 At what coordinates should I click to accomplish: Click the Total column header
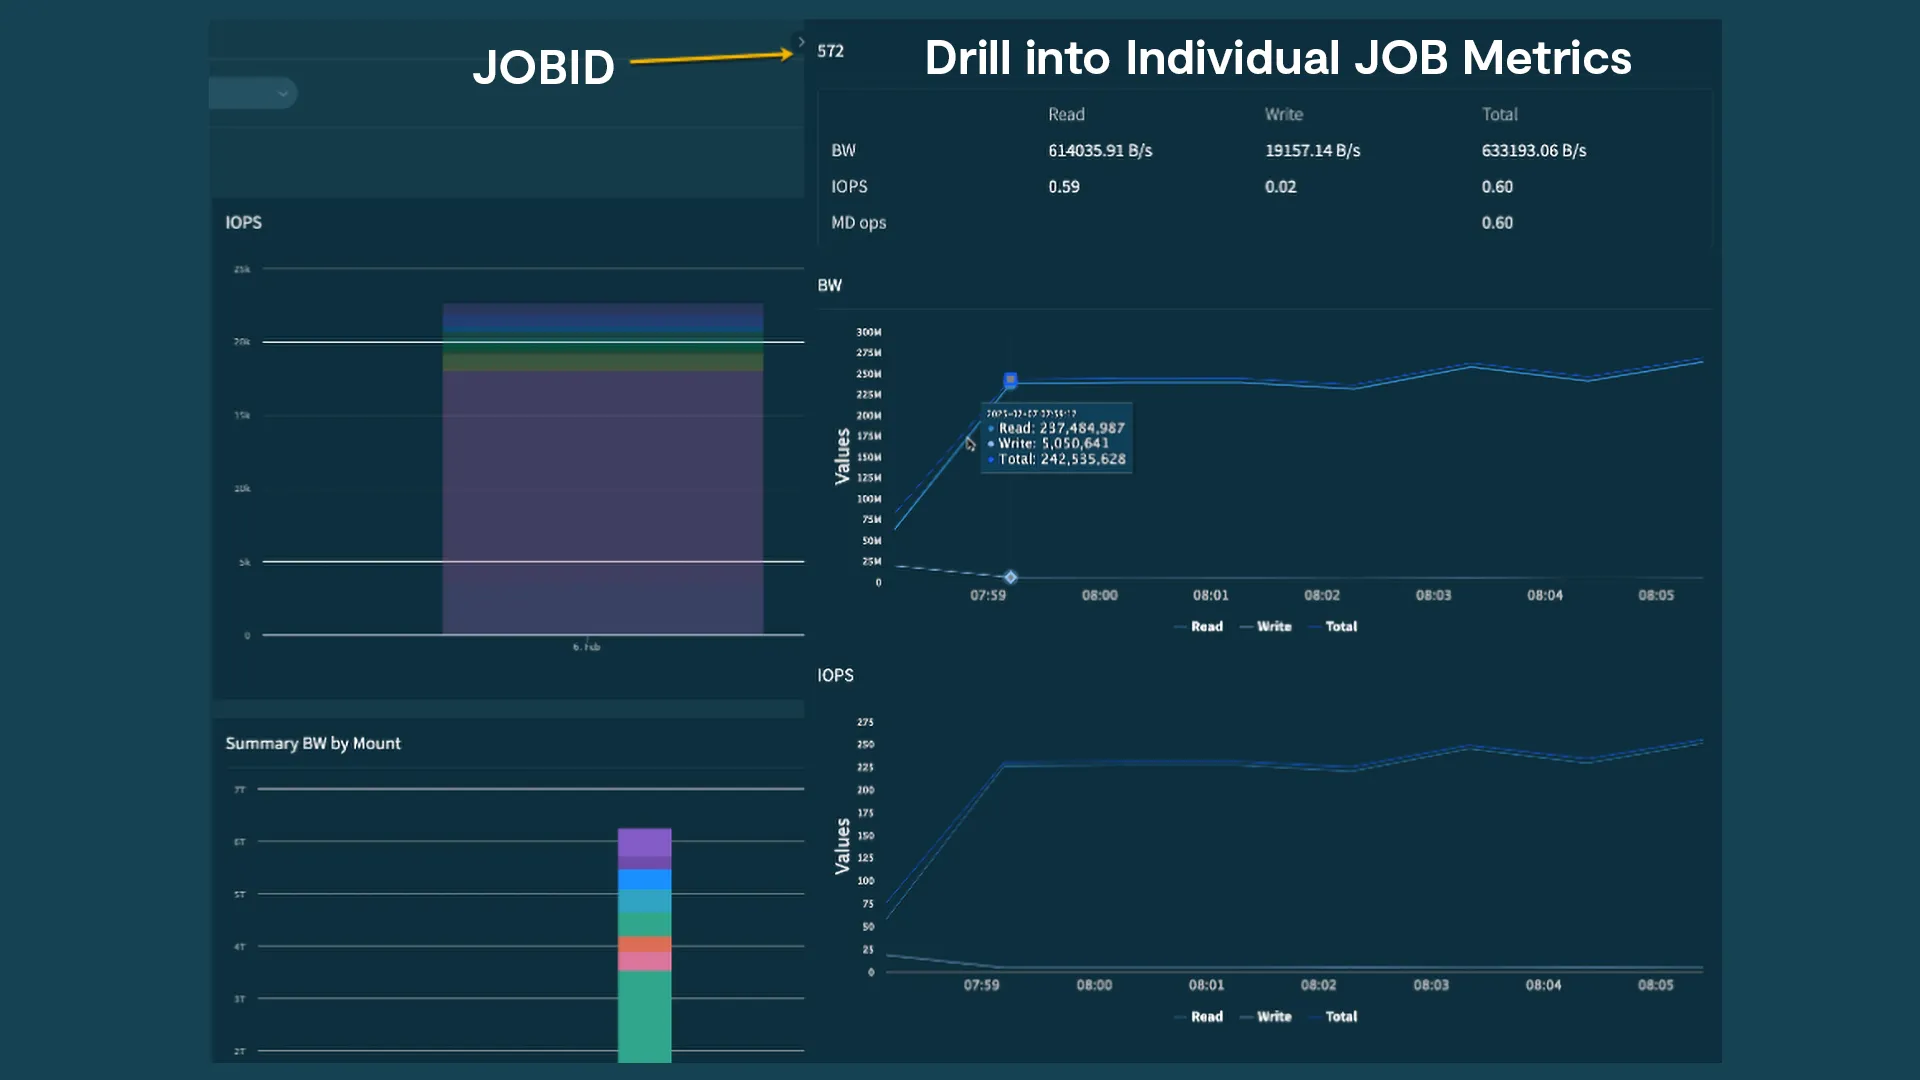coord(1499,115)
